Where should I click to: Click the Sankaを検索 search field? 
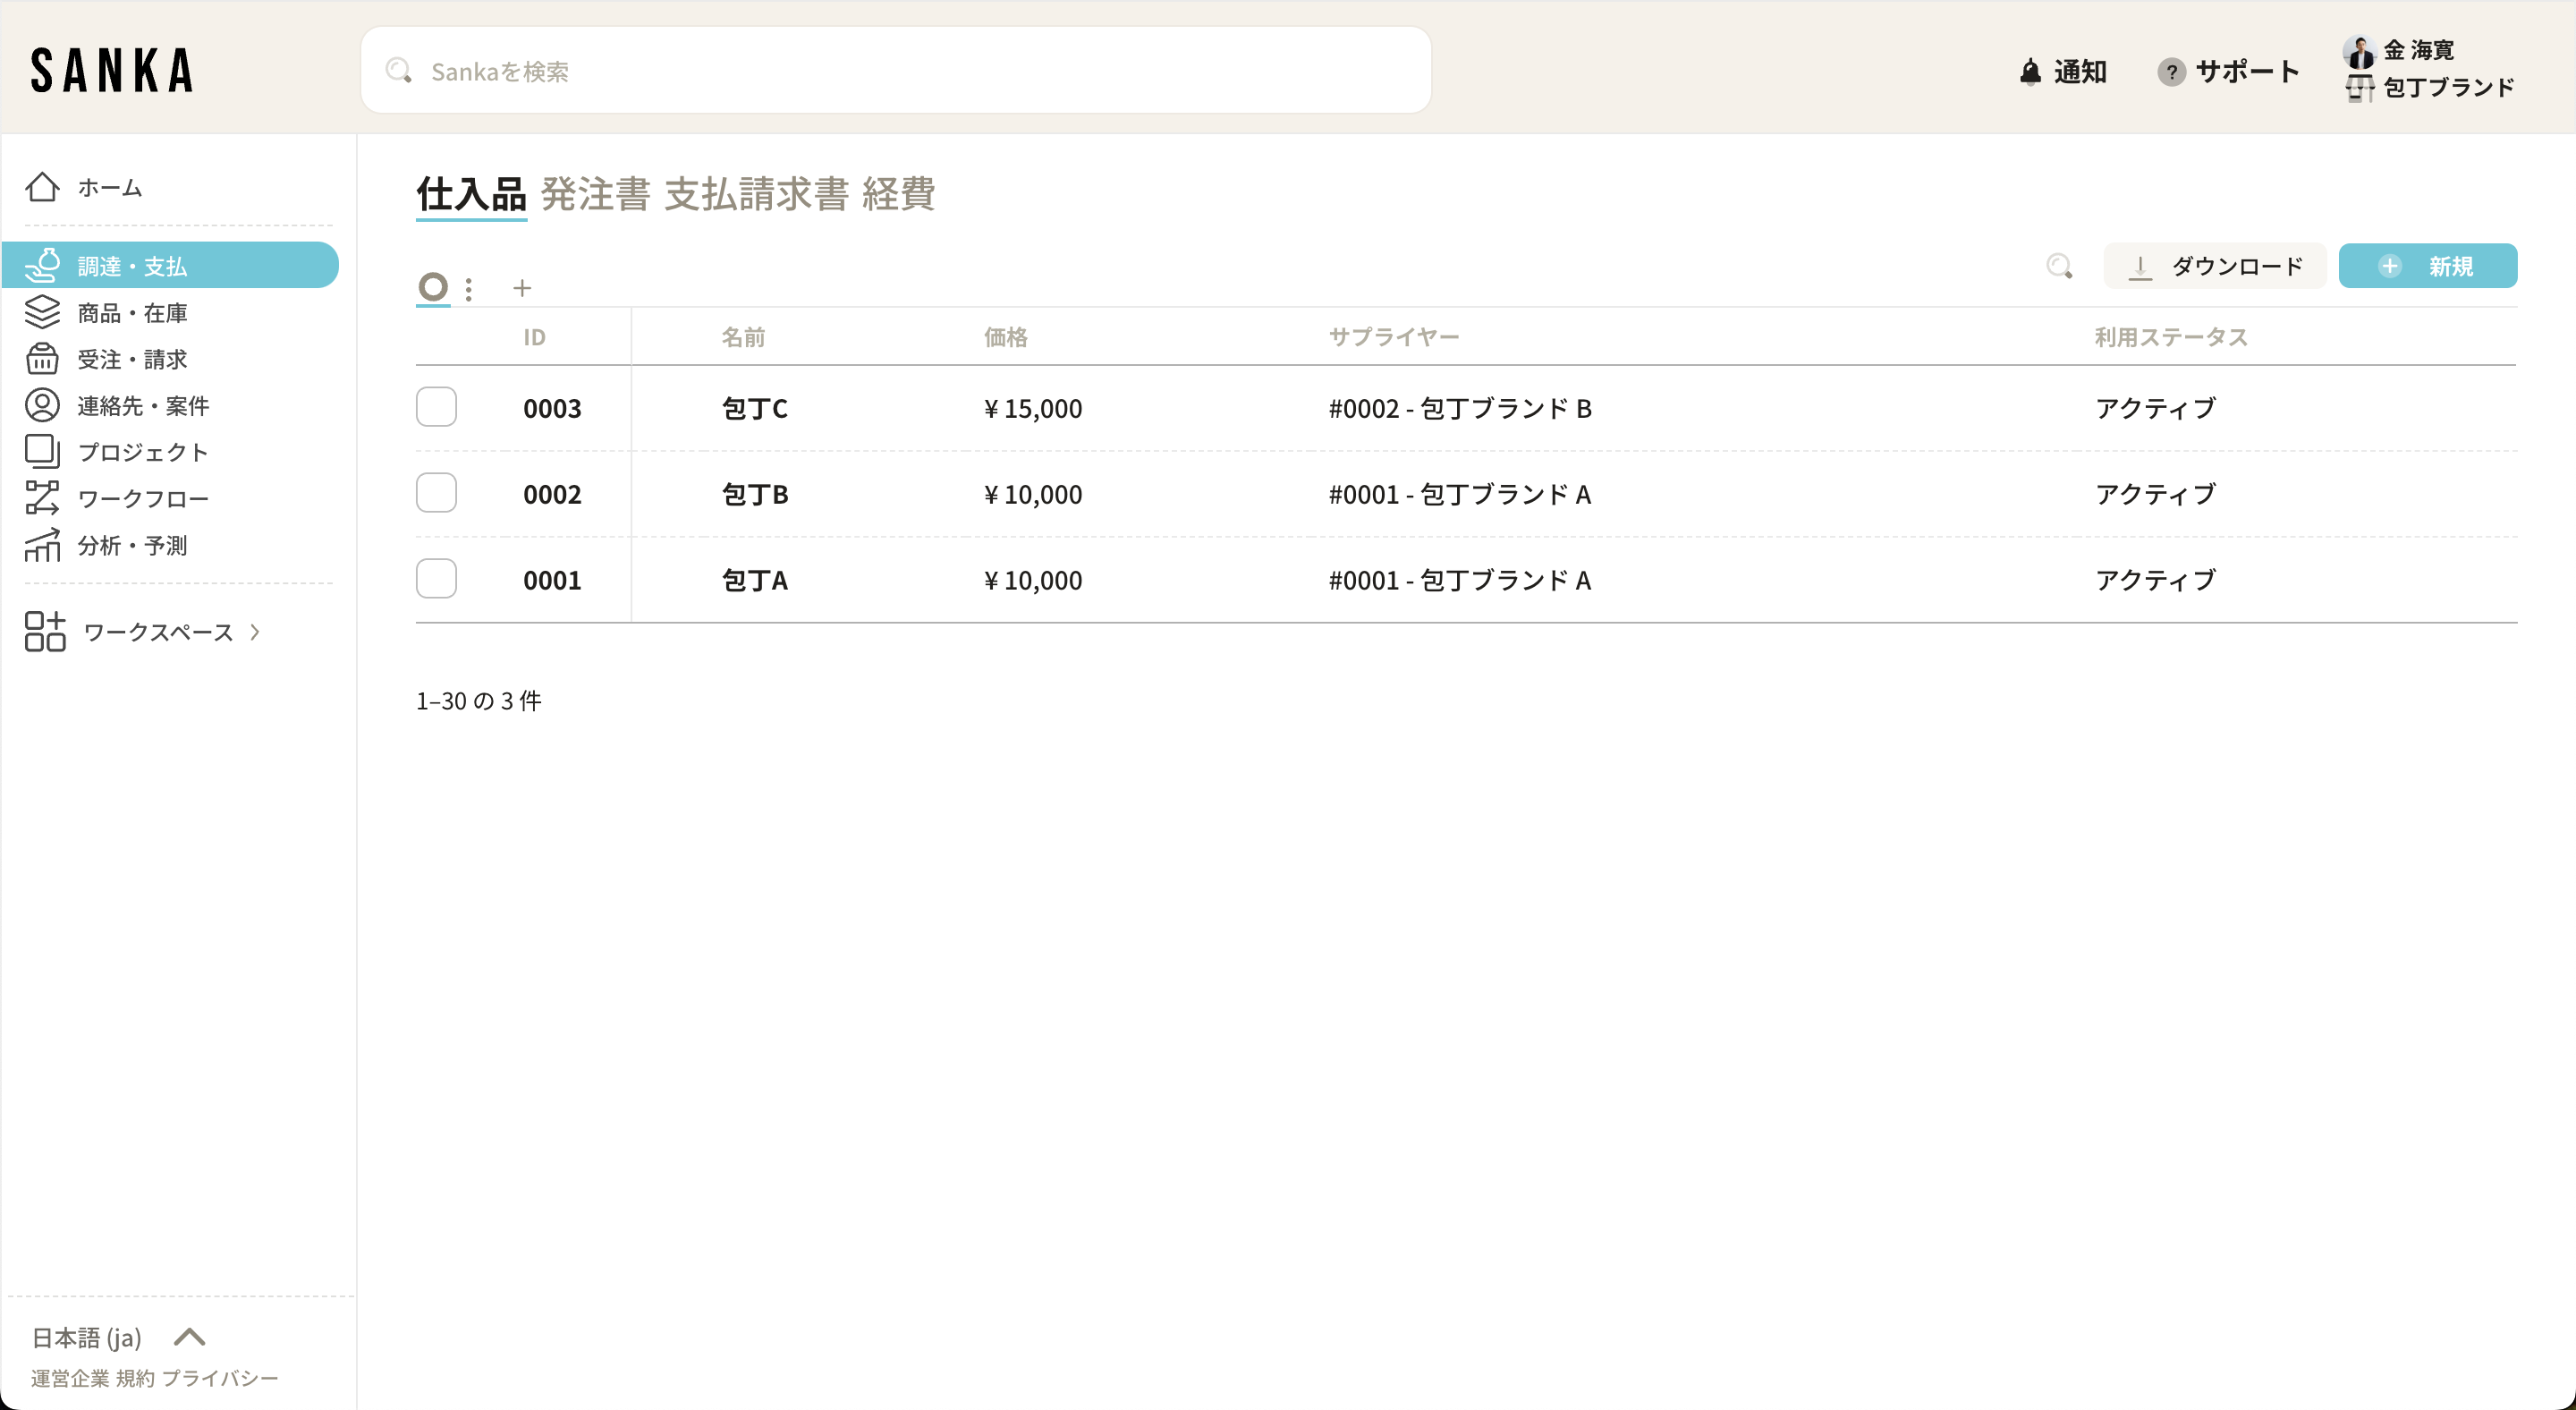(x=895, y=71)
